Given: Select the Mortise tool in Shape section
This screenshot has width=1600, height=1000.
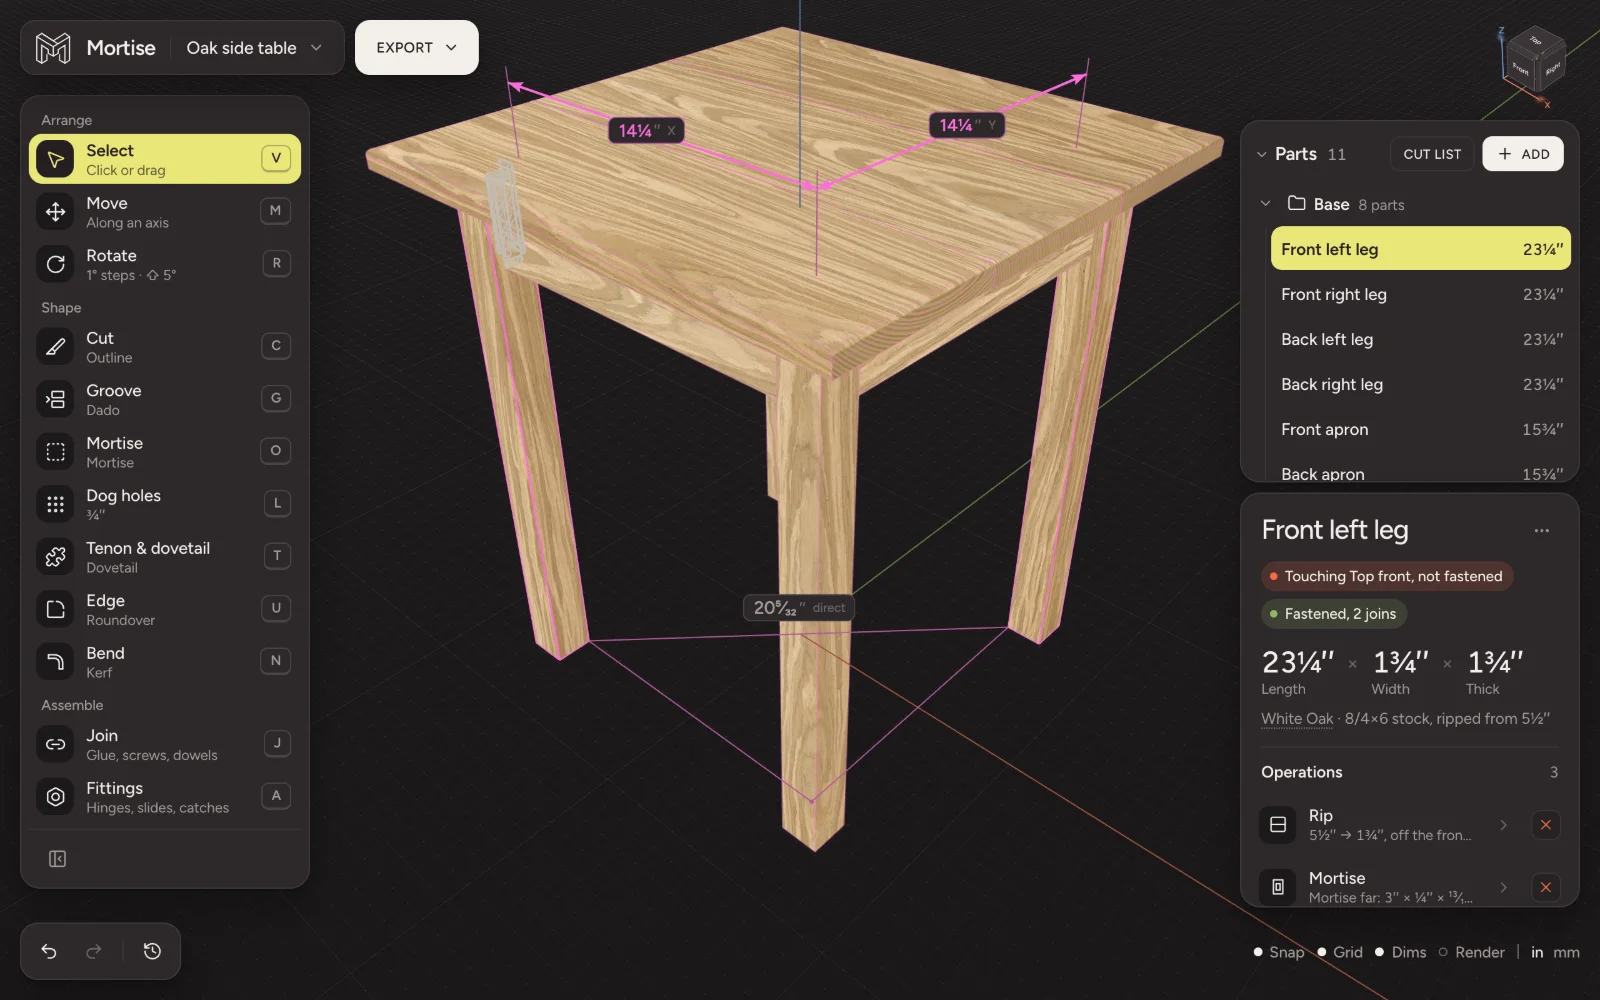Looking at the screenshot, I should [165, 452].
